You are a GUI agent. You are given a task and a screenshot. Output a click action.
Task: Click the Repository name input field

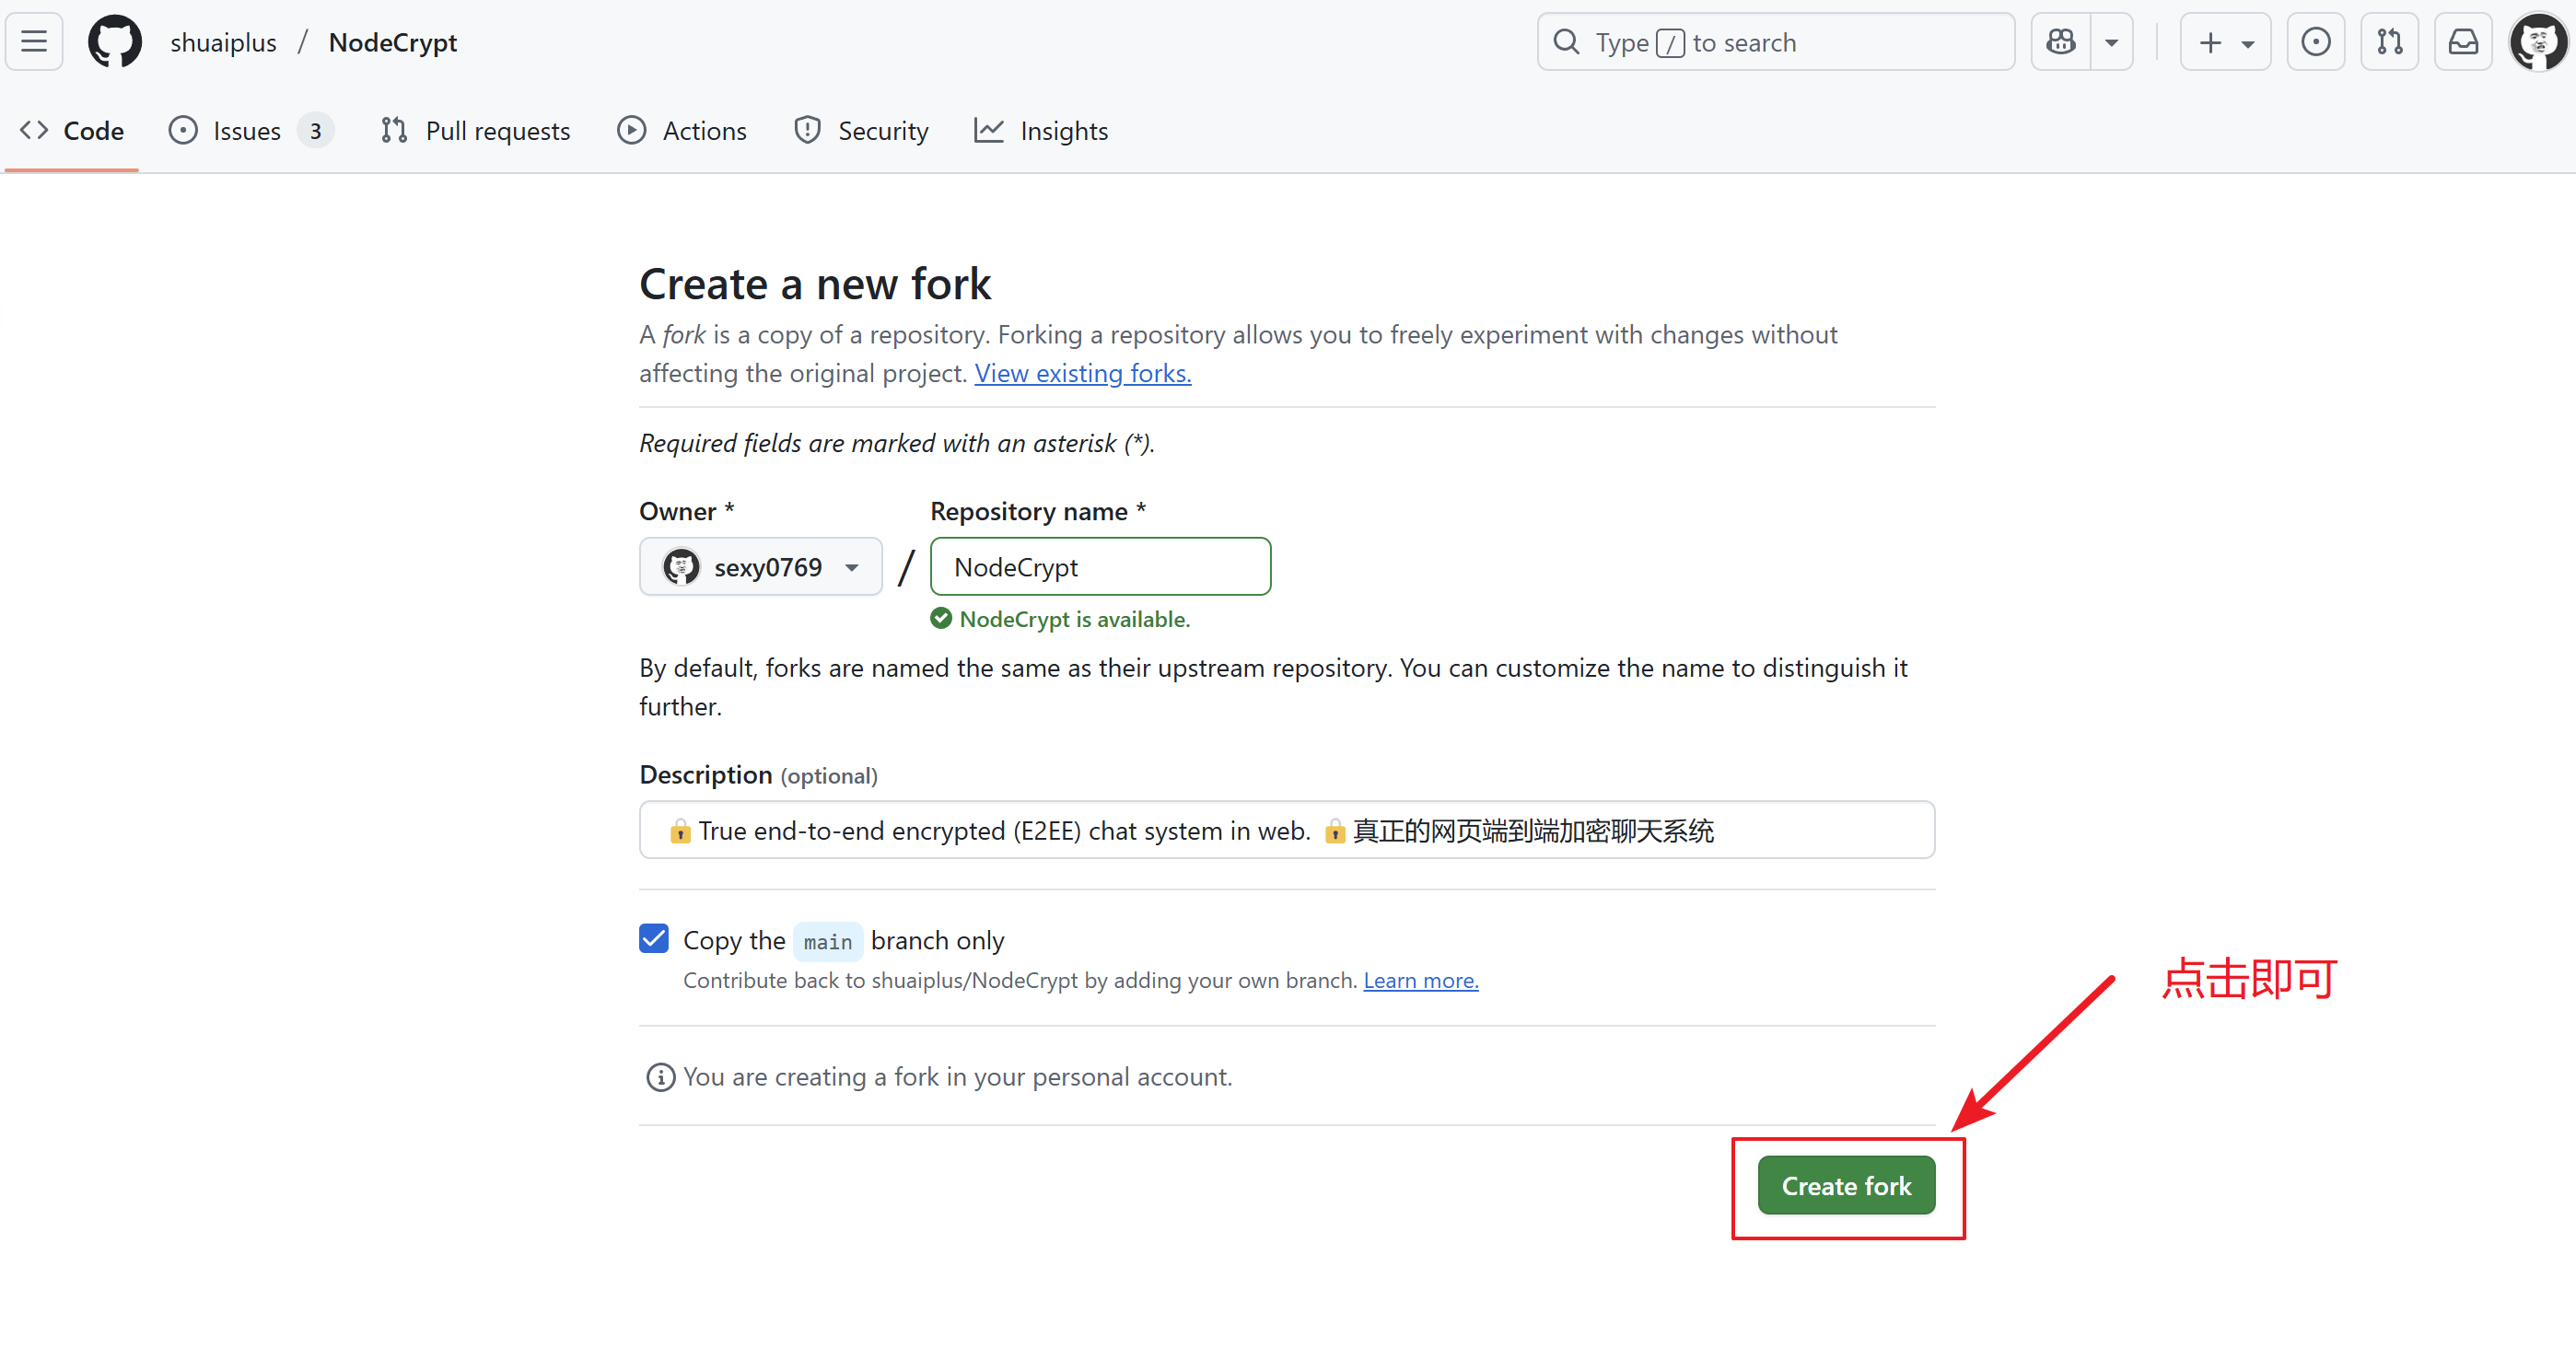pyautogui.click(x=1100, y=567)
